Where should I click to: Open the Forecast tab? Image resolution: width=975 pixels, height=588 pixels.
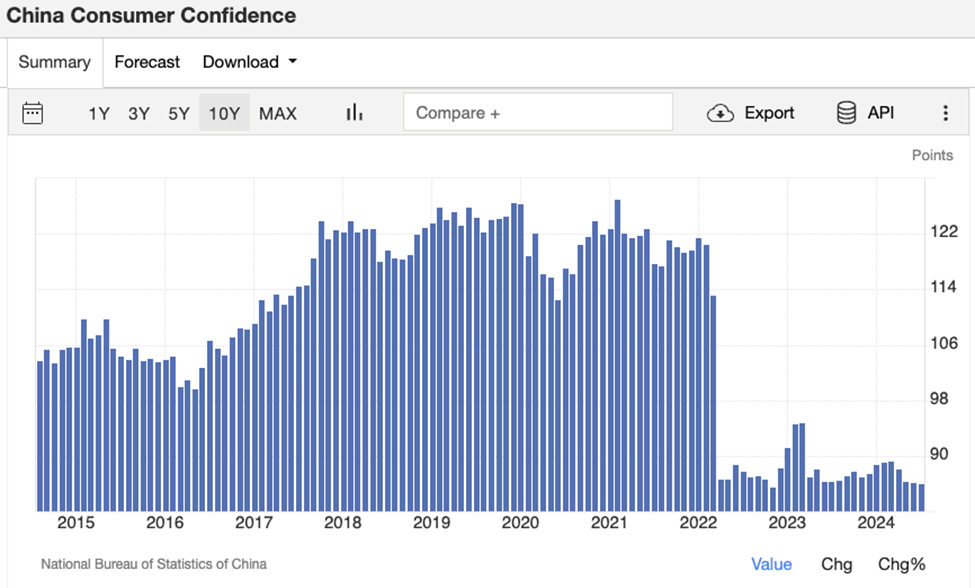[147, 62]
